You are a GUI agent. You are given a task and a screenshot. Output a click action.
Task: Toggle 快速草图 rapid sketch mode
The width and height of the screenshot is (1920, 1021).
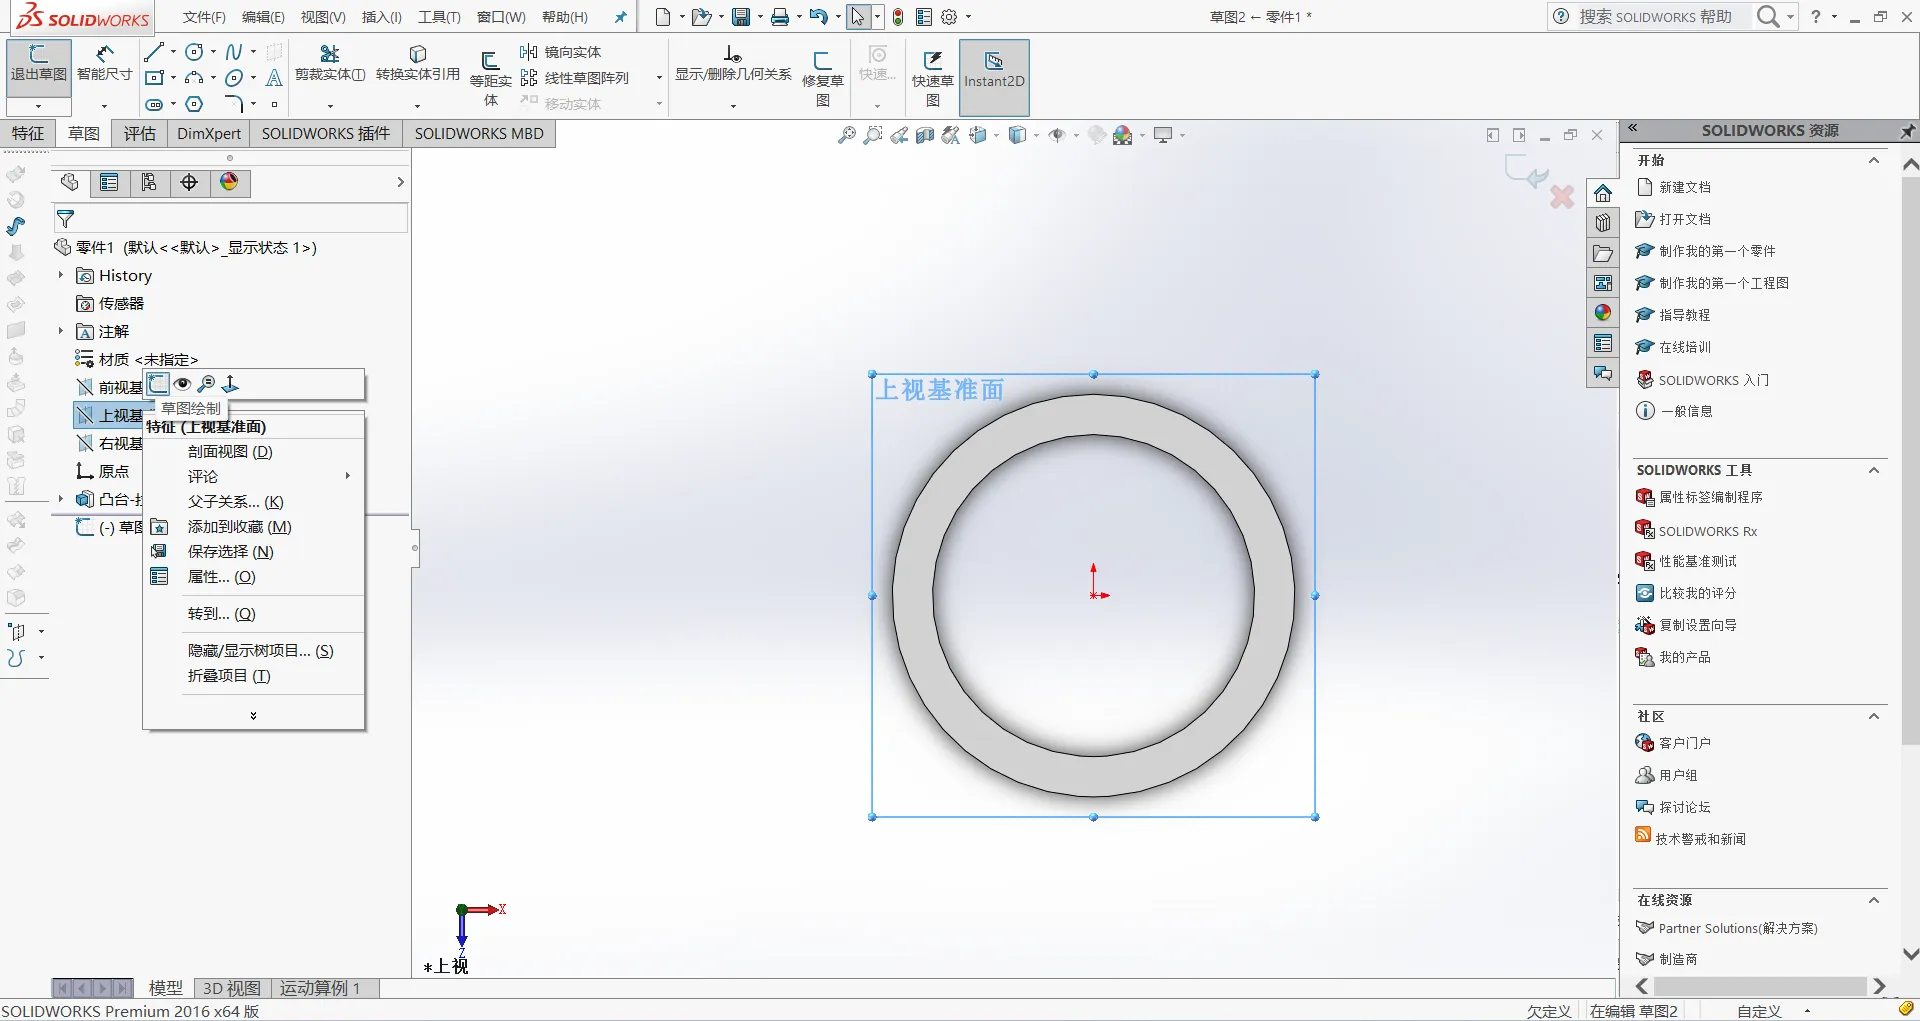click(932, 78)
